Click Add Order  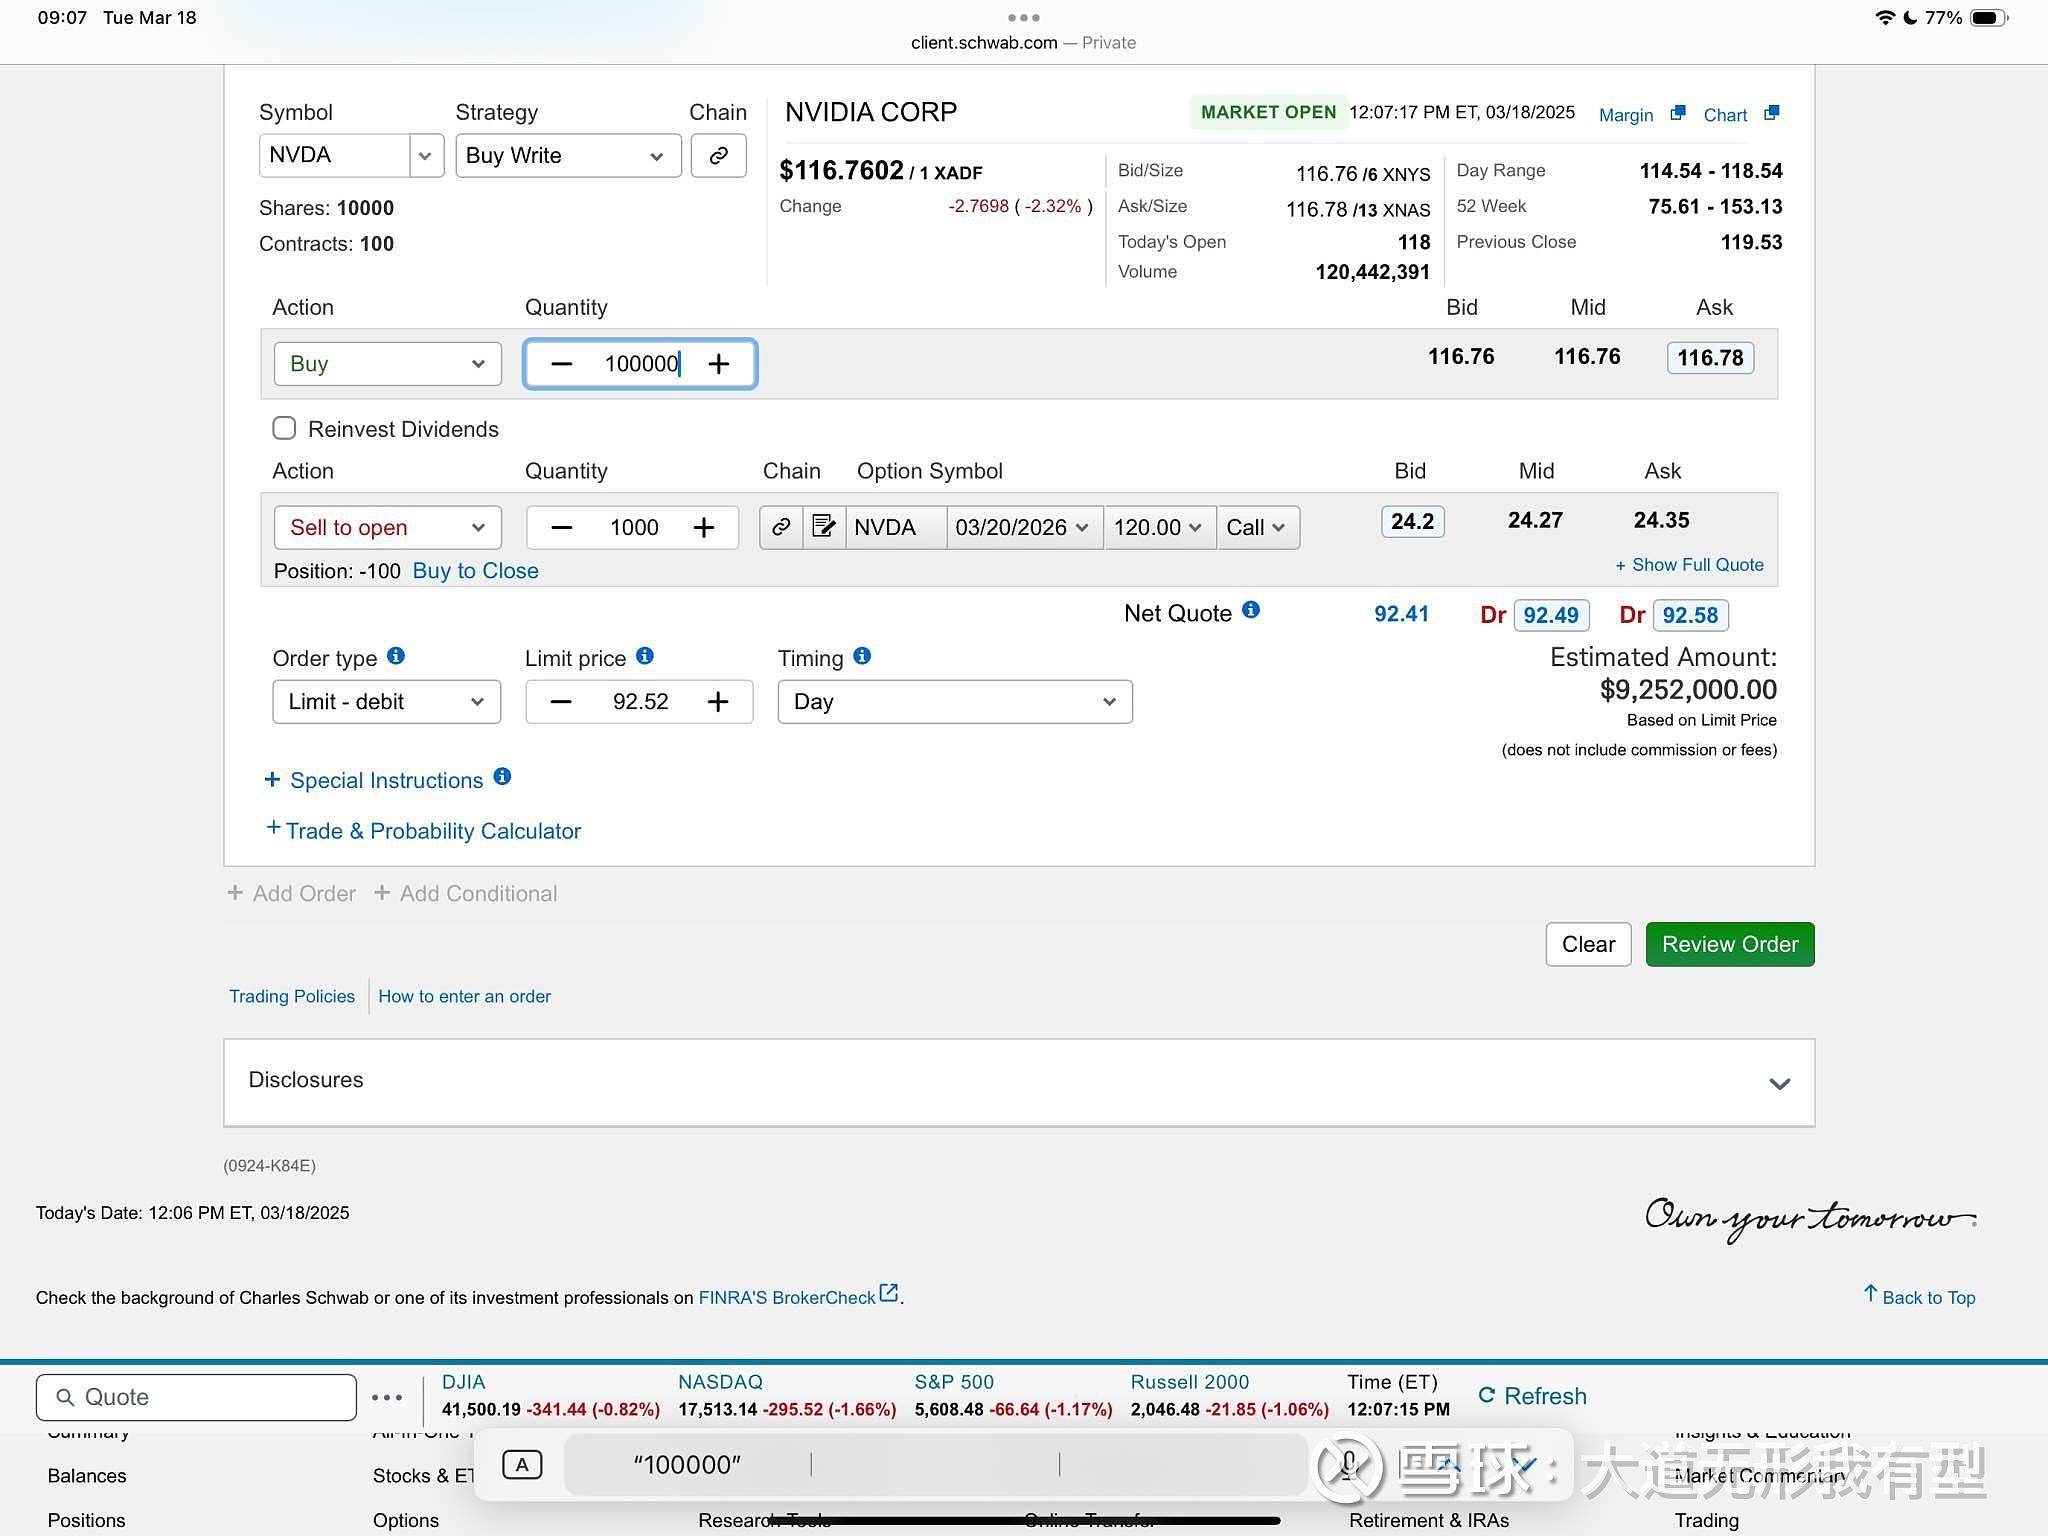coord(292,894)
